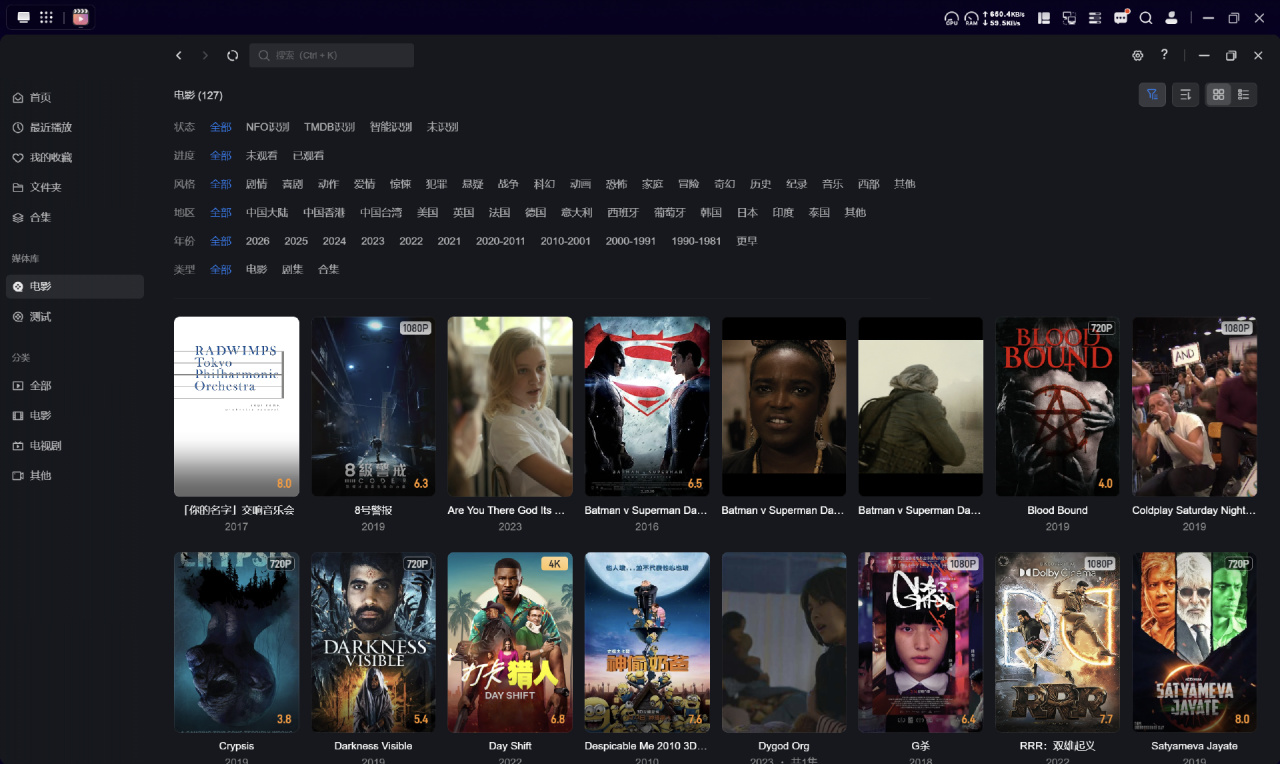Click the show desktop icon in the top bar
Image resolution: width=1280 pixels, height=764 pixels.
[24, 17]
